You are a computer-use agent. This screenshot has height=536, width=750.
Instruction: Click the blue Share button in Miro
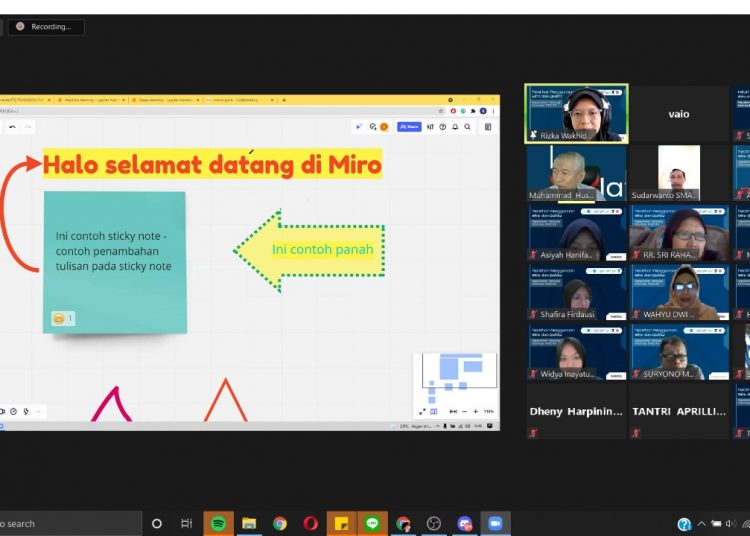(409, 127)
